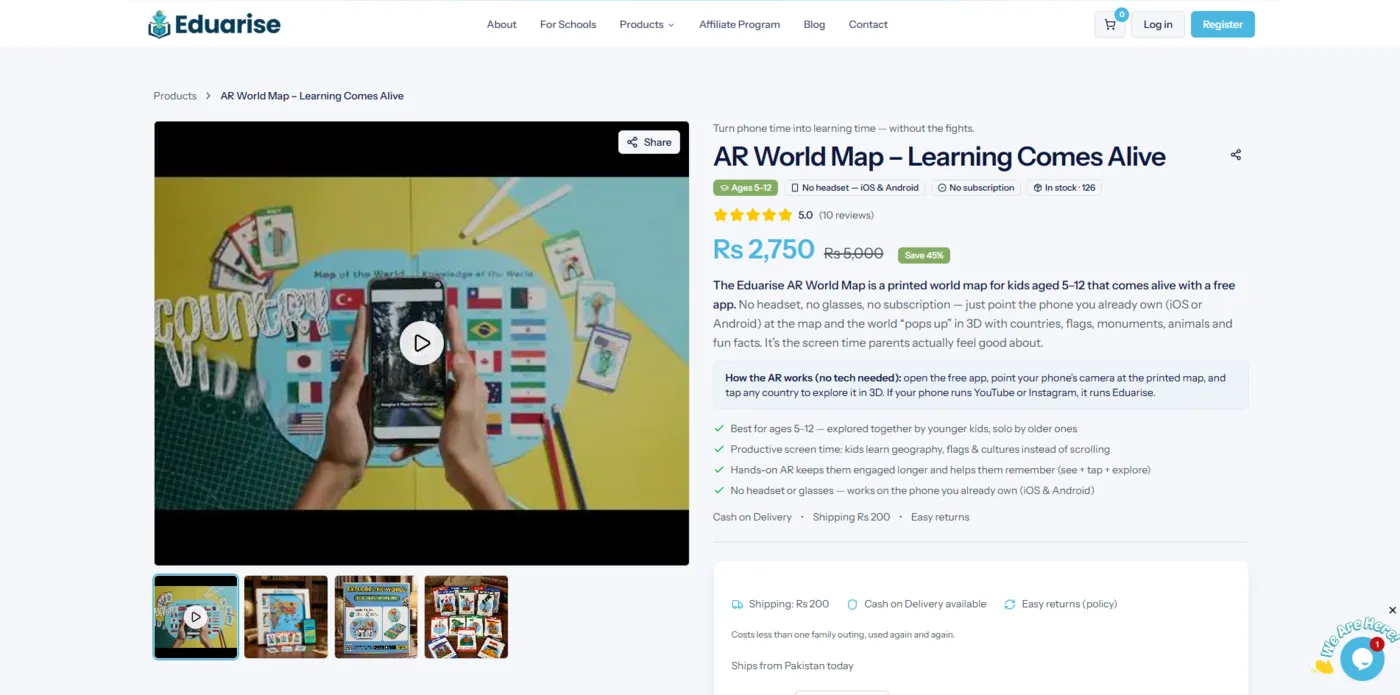Screen dimensions: 1400x695
Task: Click the share icon beside product title
Action: point(1236,155)
